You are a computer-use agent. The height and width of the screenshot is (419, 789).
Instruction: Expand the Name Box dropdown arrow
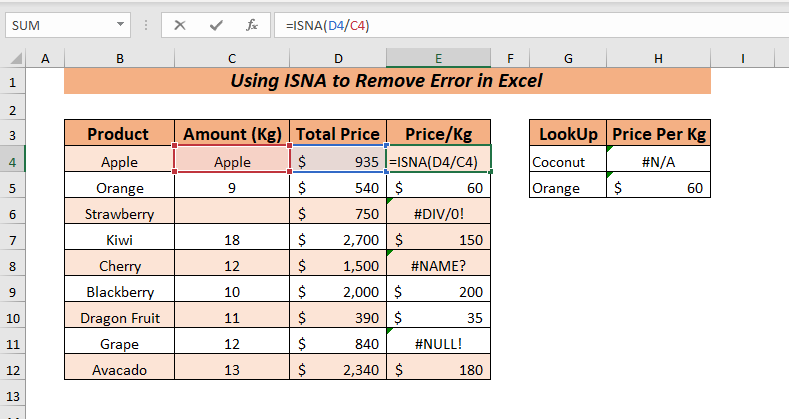(x=120, y=24)
